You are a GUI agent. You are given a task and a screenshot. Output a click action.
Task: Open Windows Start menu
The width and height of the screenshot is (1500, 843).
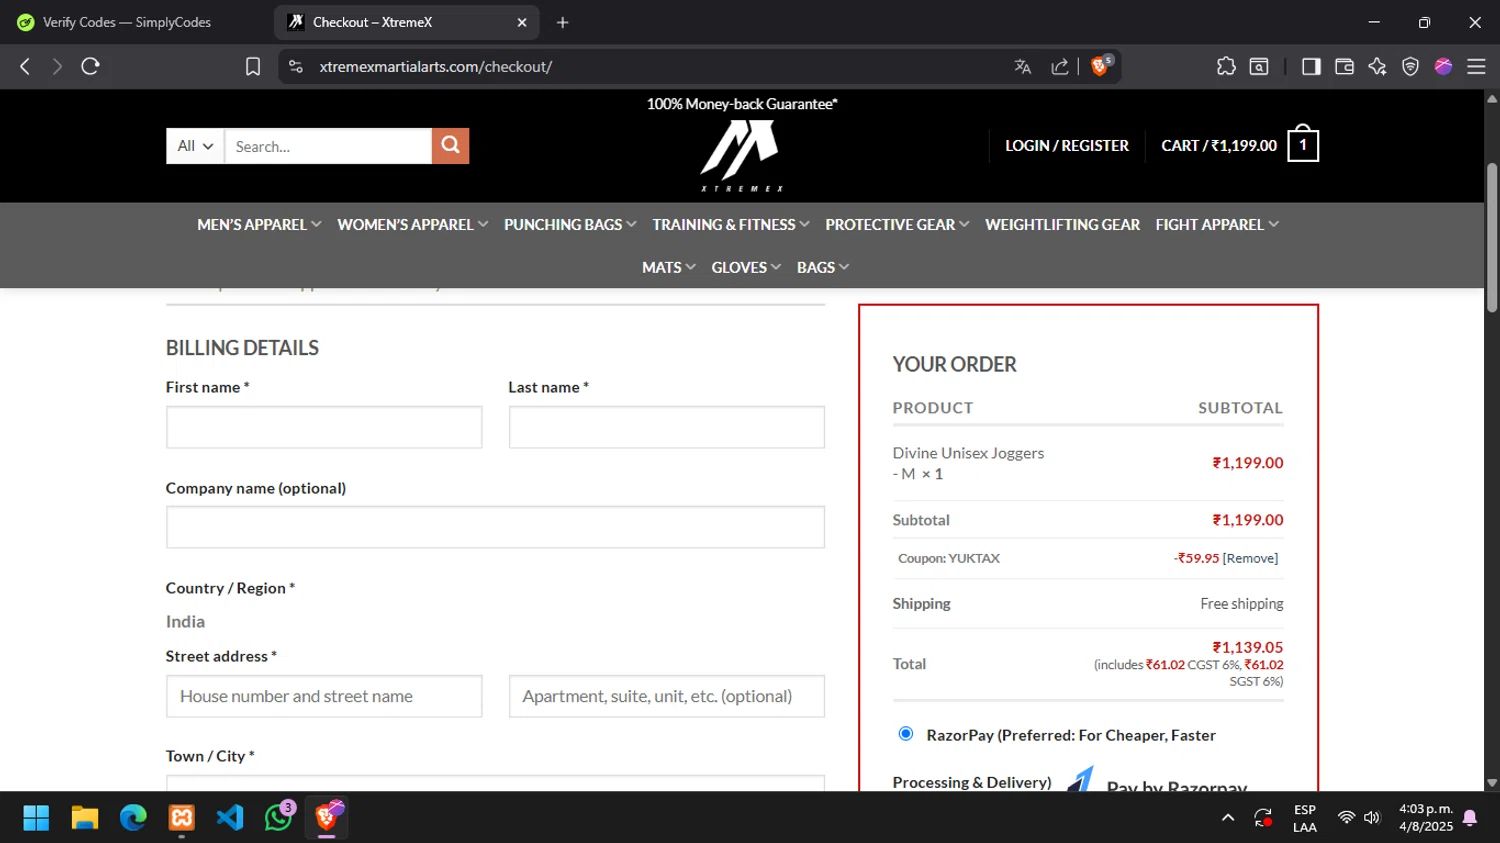click(36, 818)
